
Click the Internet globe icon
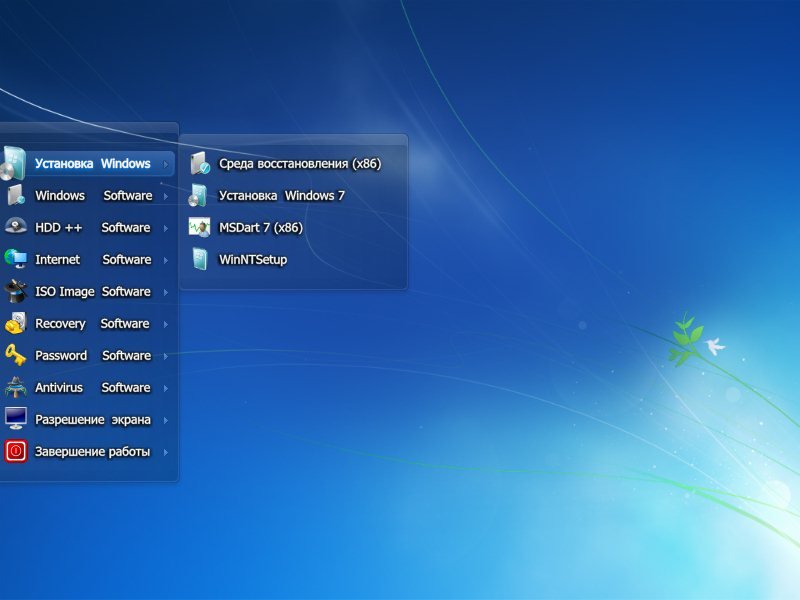pos(16,259)
